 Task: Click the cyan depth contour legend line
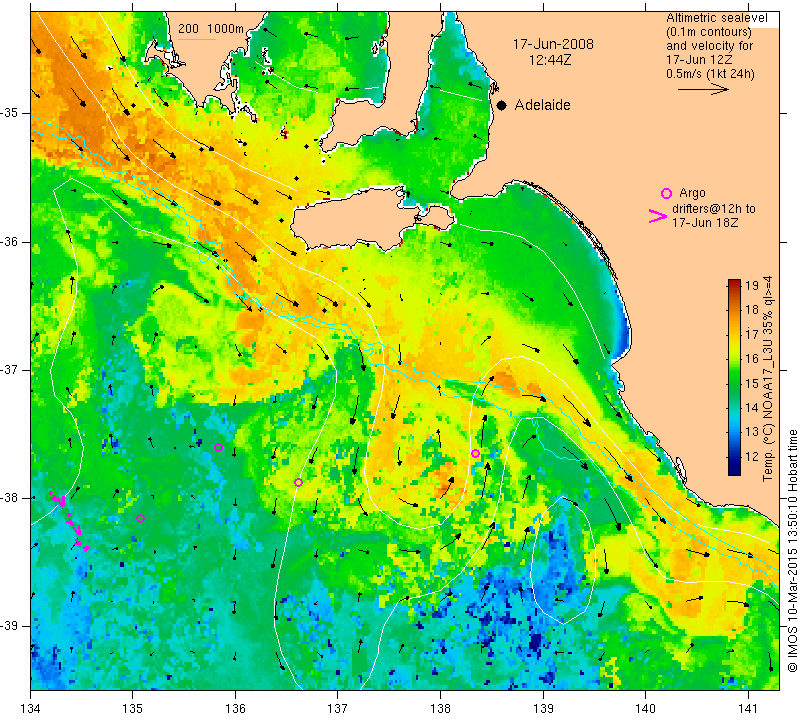click(197, 39)
